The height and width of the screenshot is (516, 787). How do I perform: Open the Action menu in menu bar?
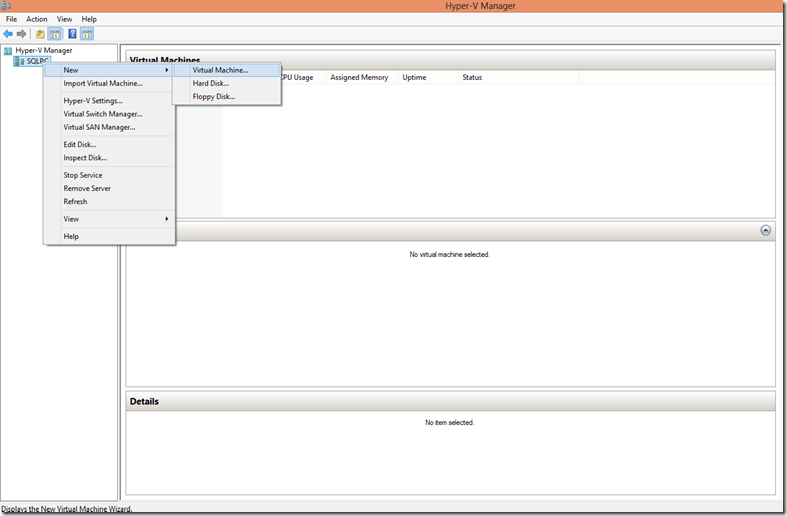(37, 19)
